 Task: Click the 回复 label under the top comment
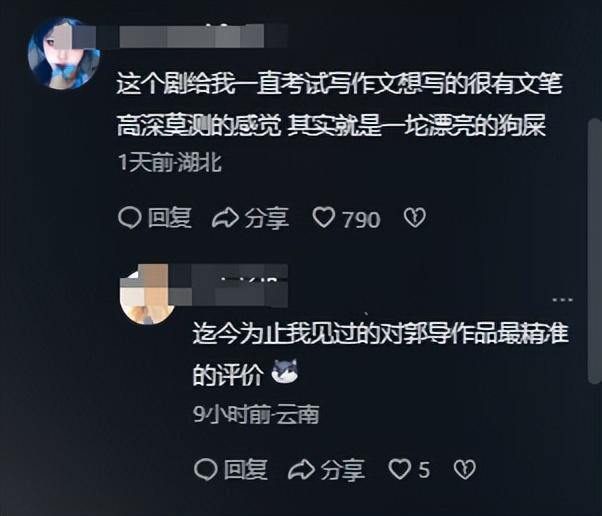[170, 218]
